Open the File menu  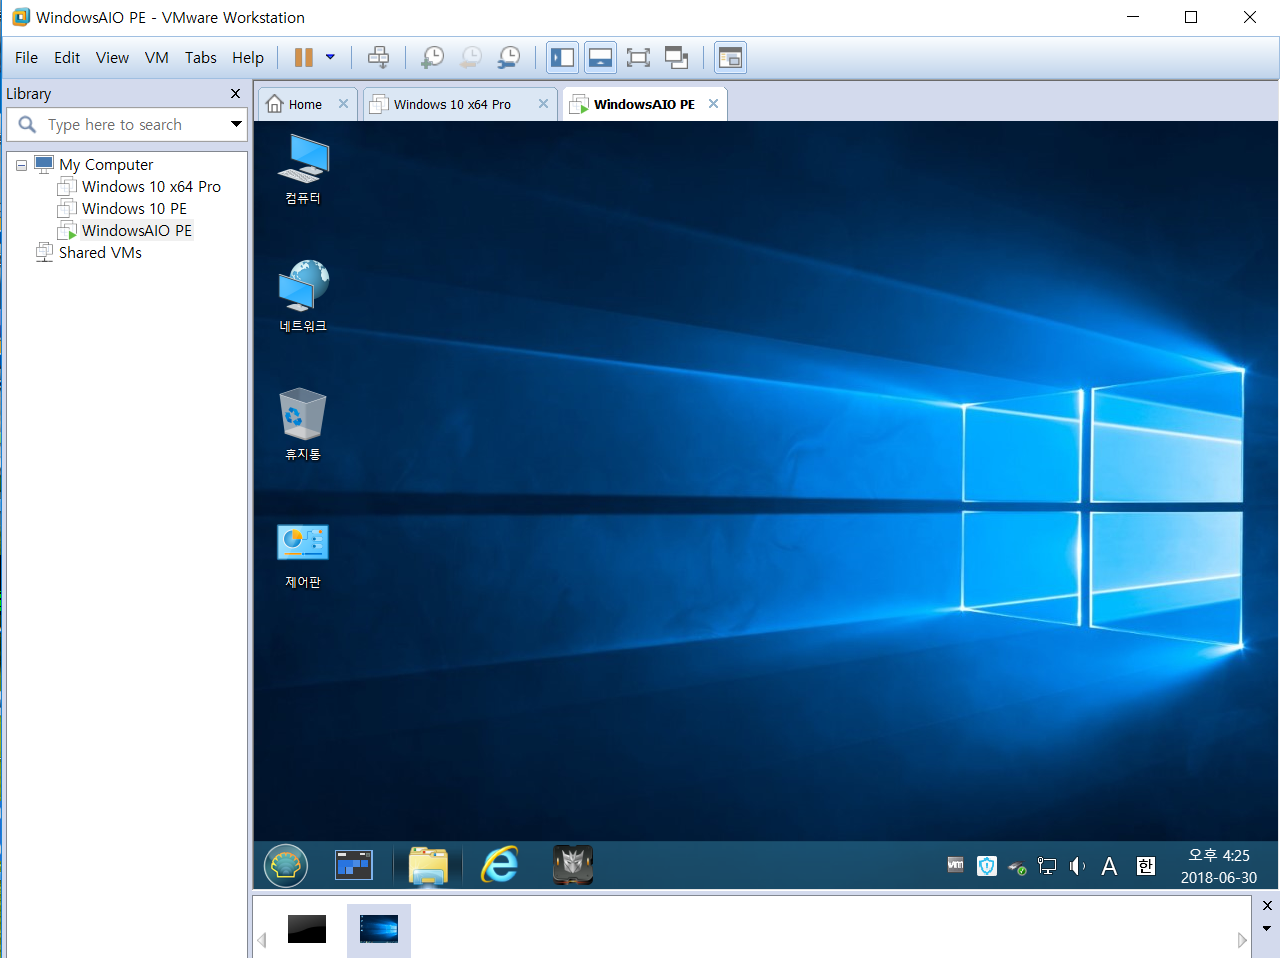point(27,58)
